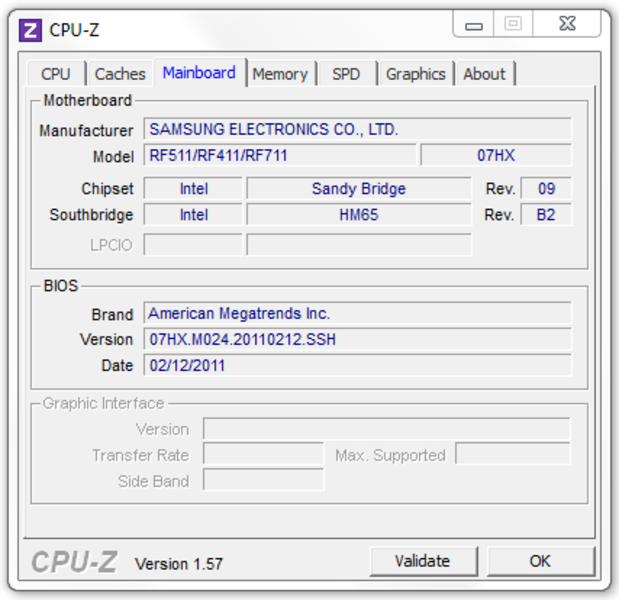This screenshot has width=619, height=600.
Task: Click the empty Side Band field
Action: coord(263,480)
